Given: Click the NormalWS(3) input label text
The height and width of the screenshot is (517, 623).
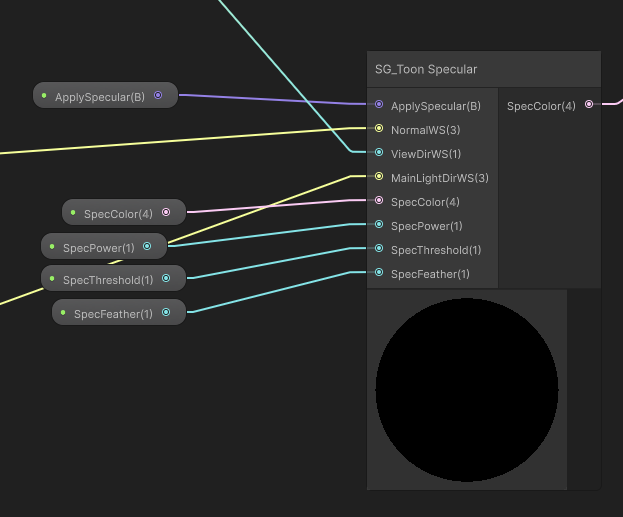Looking at the screenshot, I should click(x=426, y=130).
